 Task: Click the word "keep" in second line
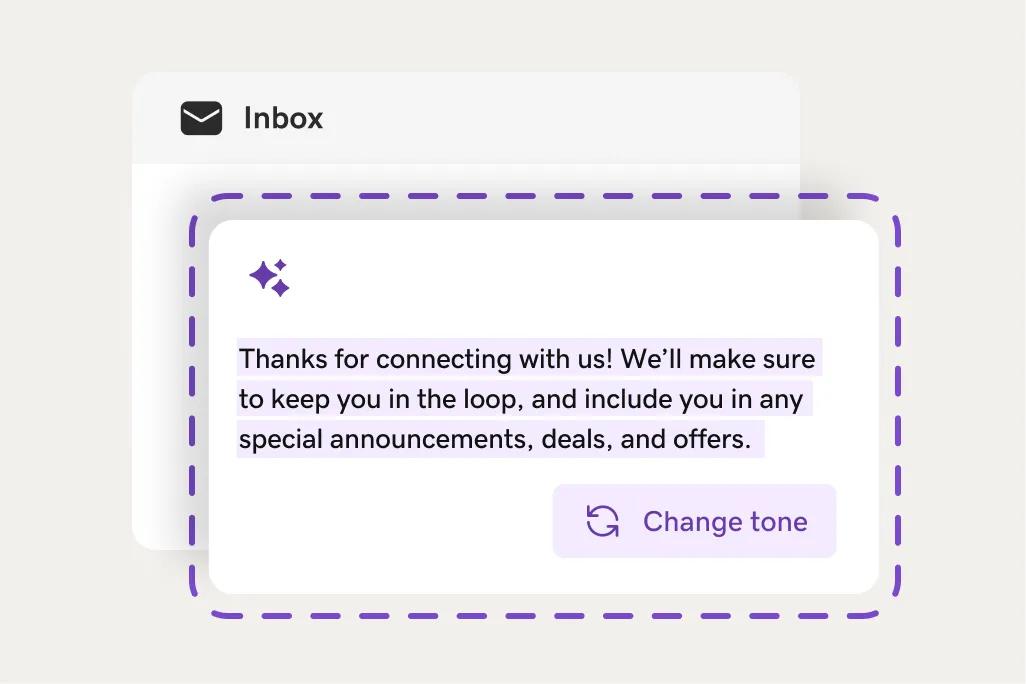pos(300,399)
